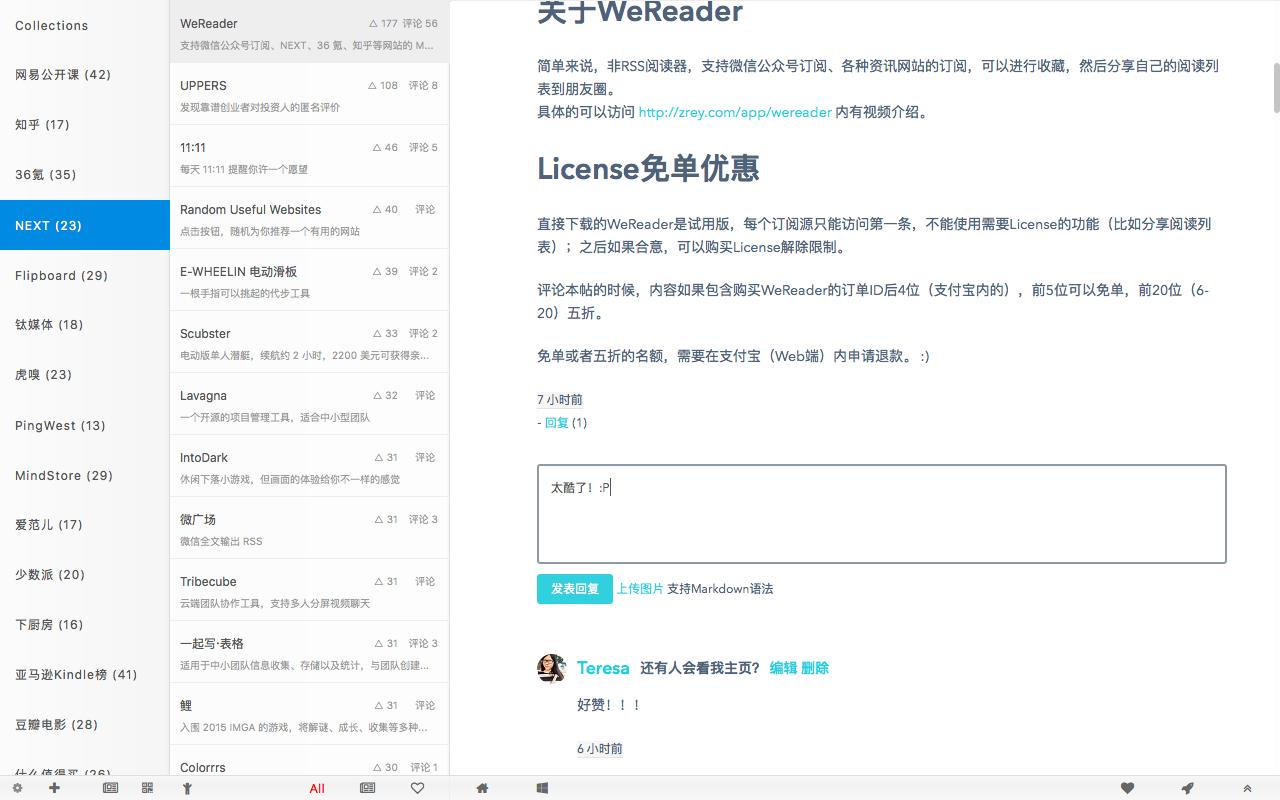Open the 下厨房 (16) collection
Screen dimensions: 1280x800
(x=85, y=625)
